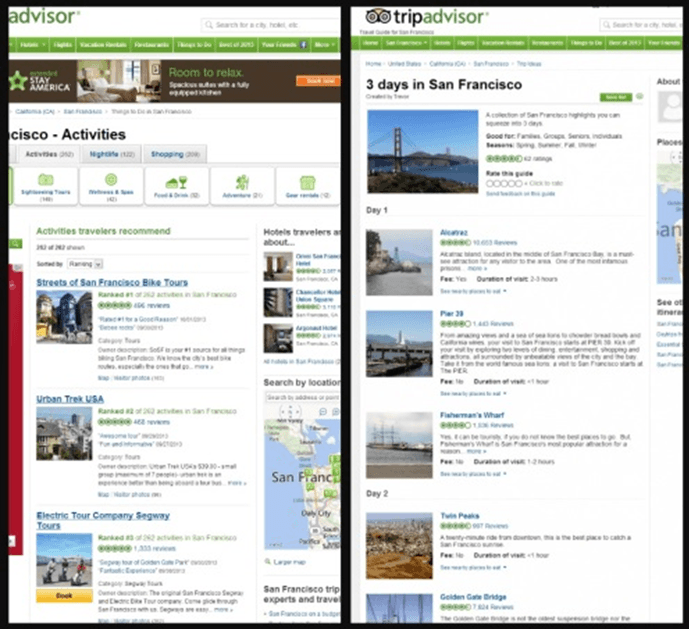Image resolution: width=689 pixels, height=629 pixels.
Task: Click the Food & Drink icon
Action: coord(177,182)
